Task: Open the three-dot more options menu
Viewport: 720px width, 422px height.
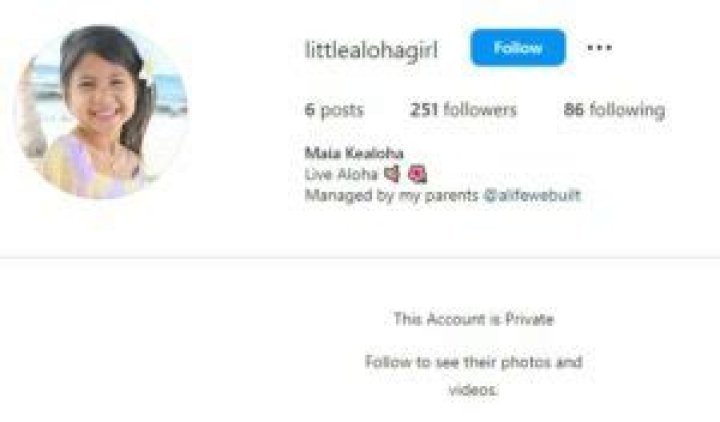Action: click(599, 47)
